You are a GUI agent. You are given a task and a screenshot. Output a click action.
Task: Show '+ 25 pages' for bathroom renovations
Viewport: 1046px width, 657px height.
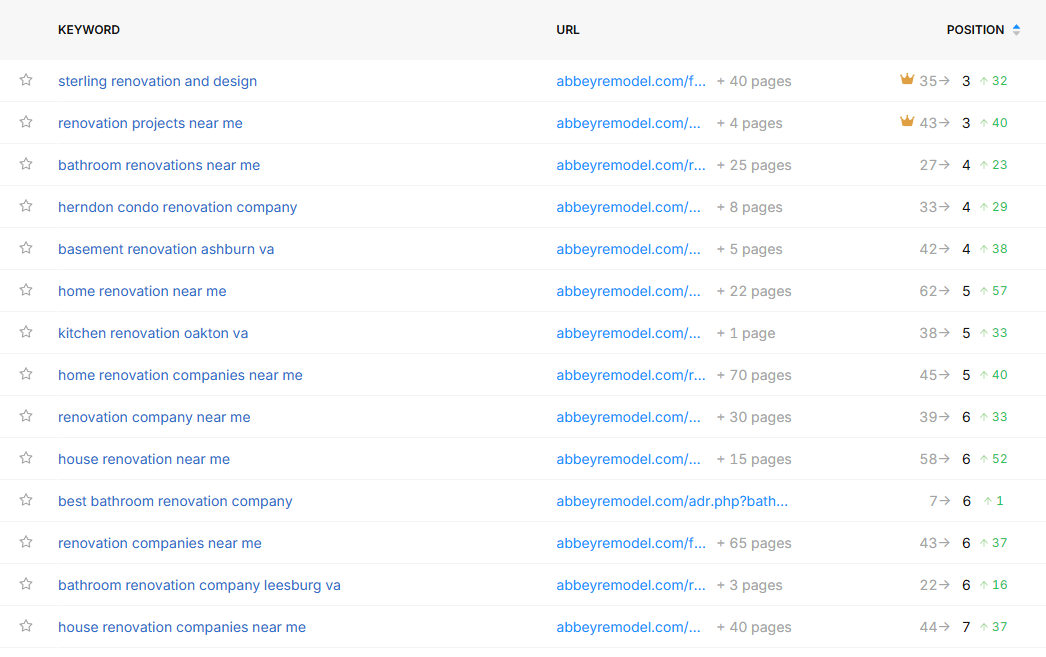[753, 165]
